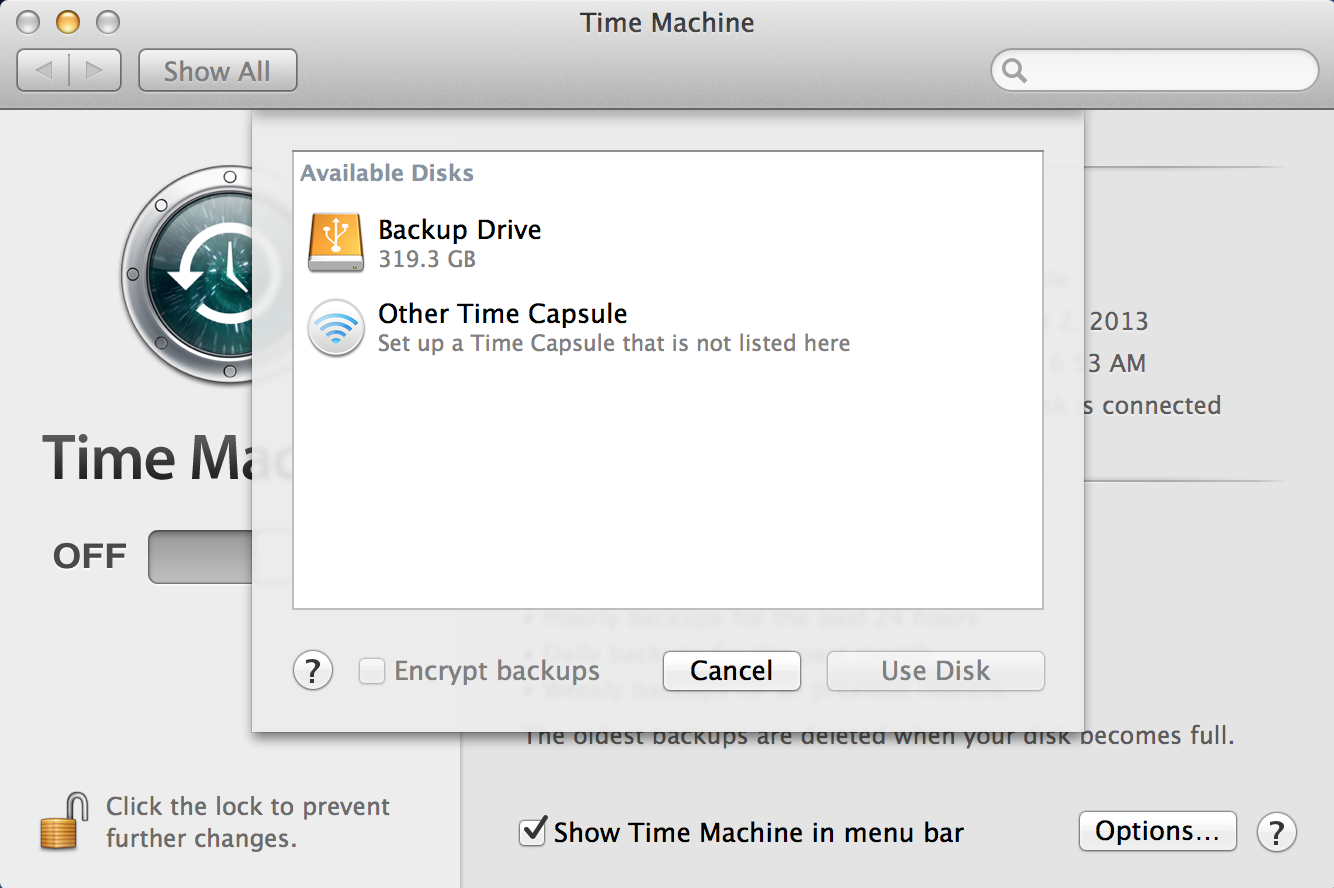Click the Show All button

coord(218,71)
